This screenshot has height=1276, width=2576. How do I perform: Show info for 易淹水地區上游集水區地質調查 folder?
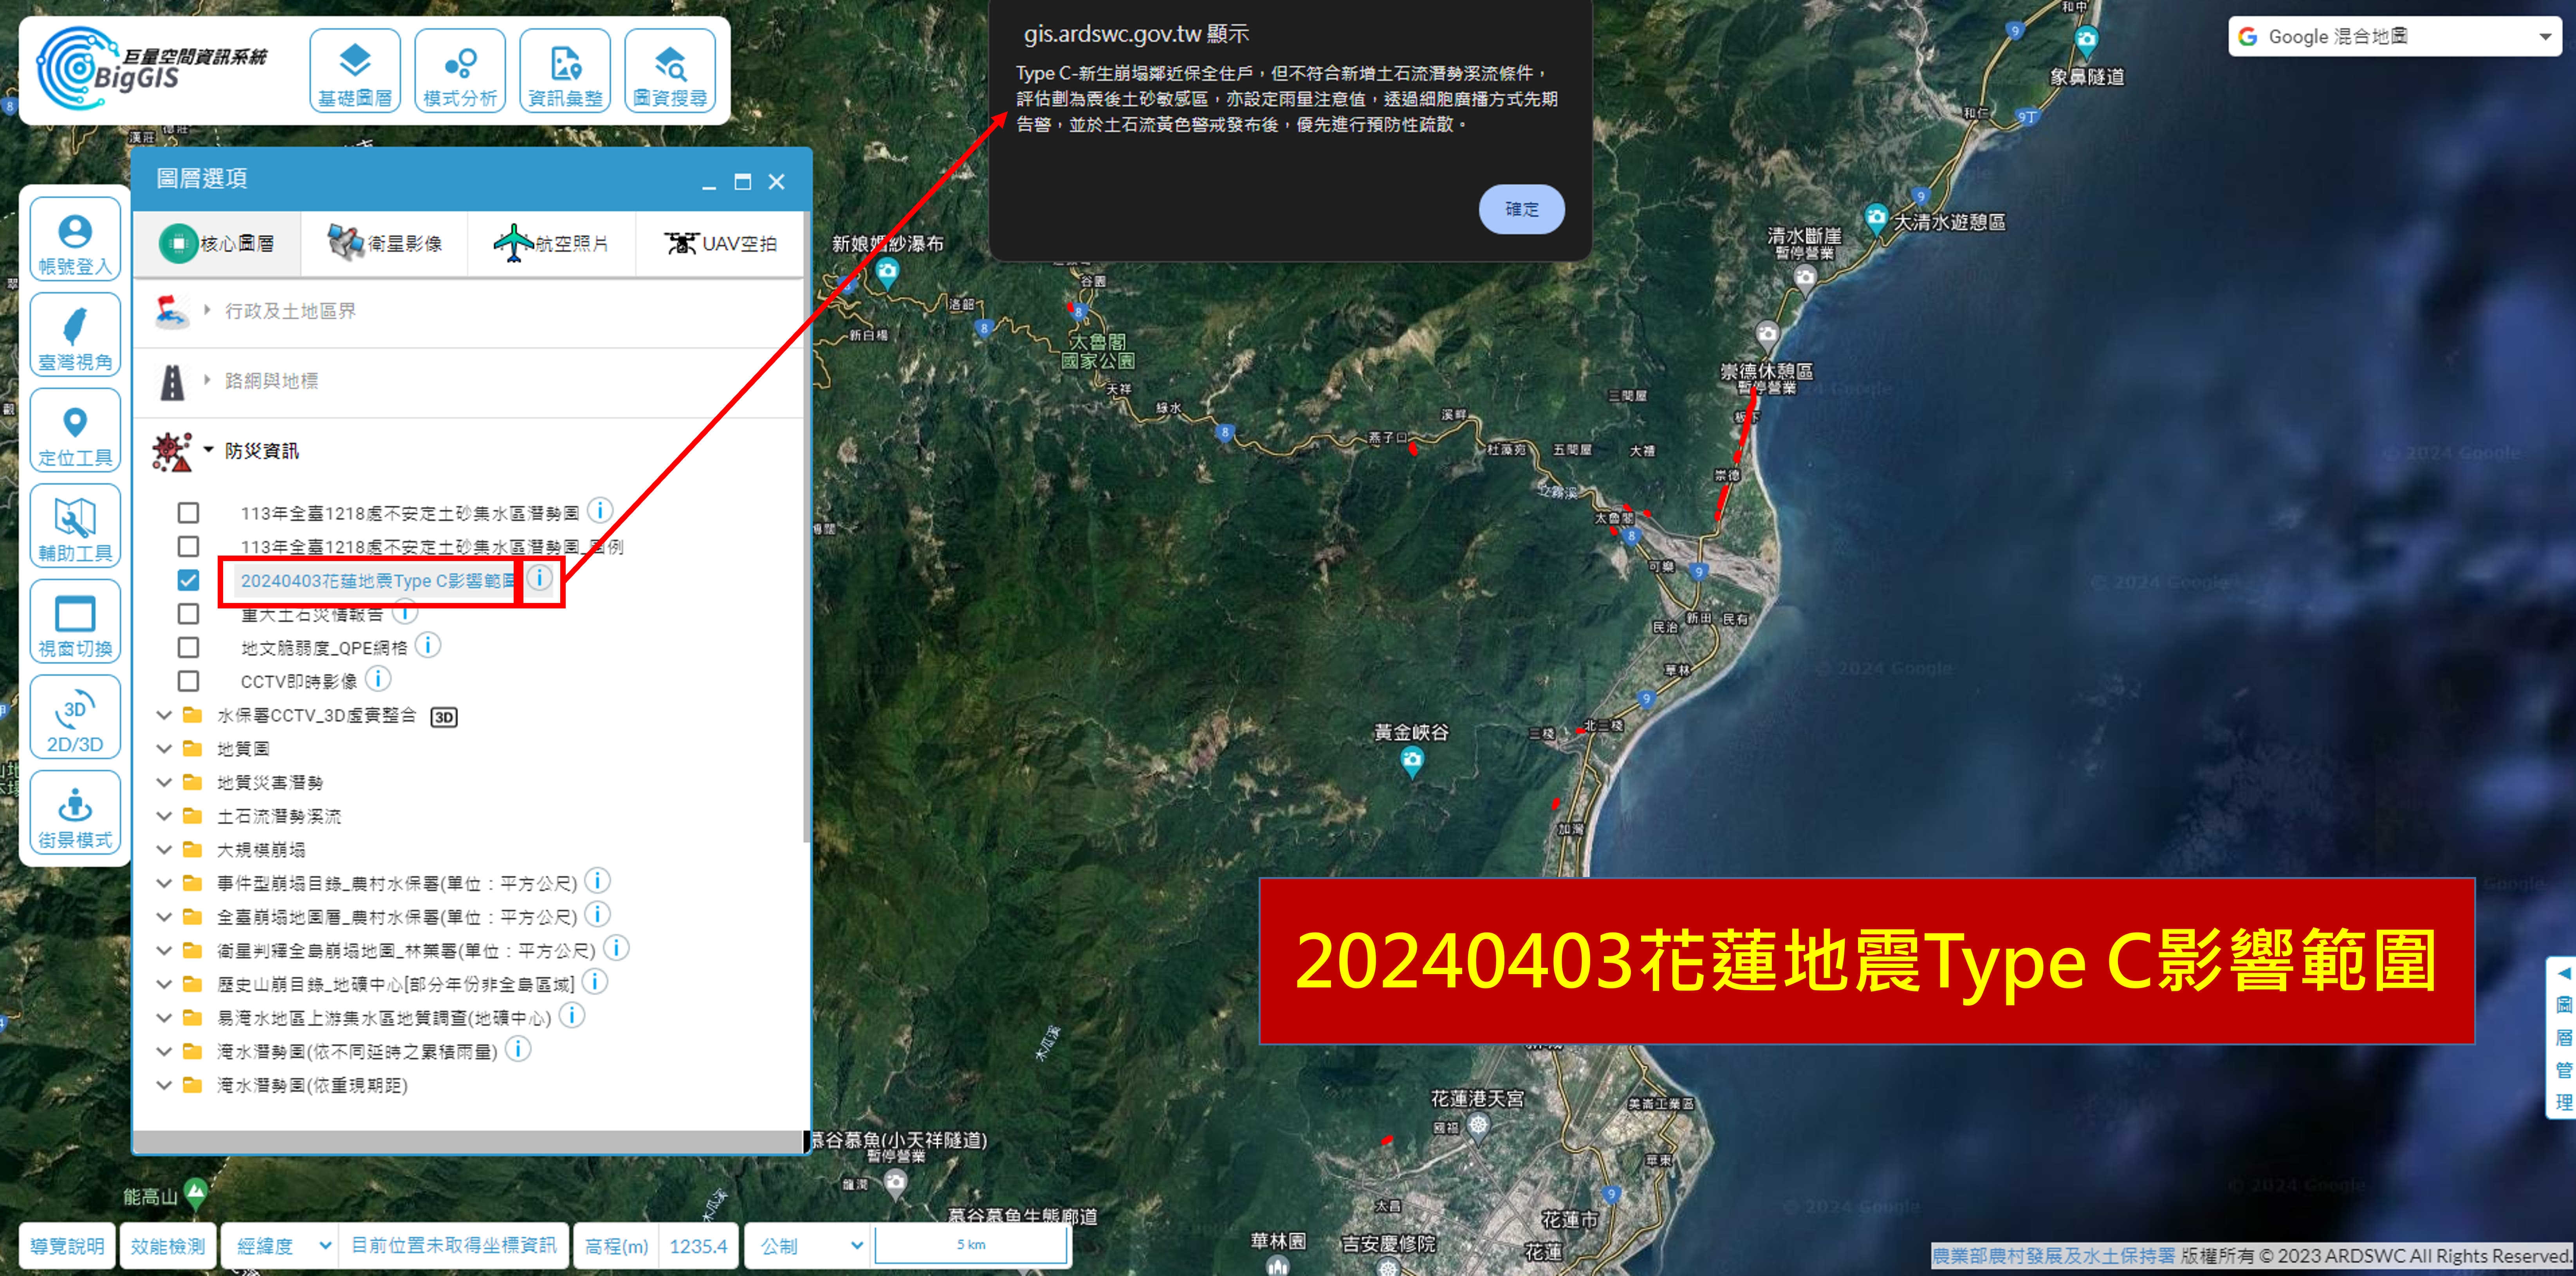(572, 1016)
